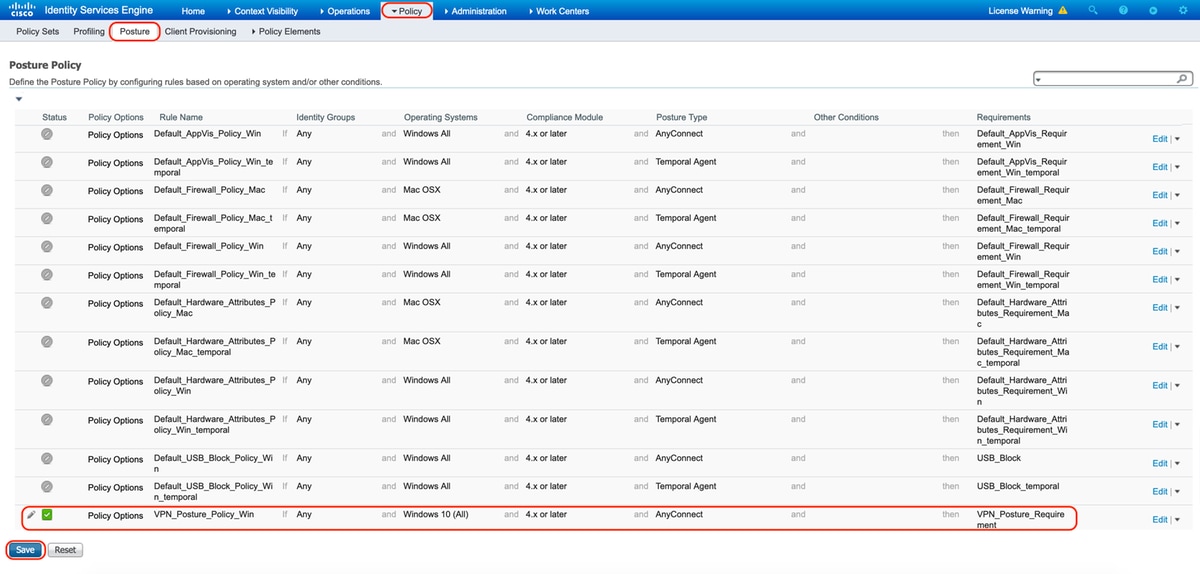Click Policy Options for Default_USB_Block_Policy_Win
The image size is (1200, 574).
[115, 460]
